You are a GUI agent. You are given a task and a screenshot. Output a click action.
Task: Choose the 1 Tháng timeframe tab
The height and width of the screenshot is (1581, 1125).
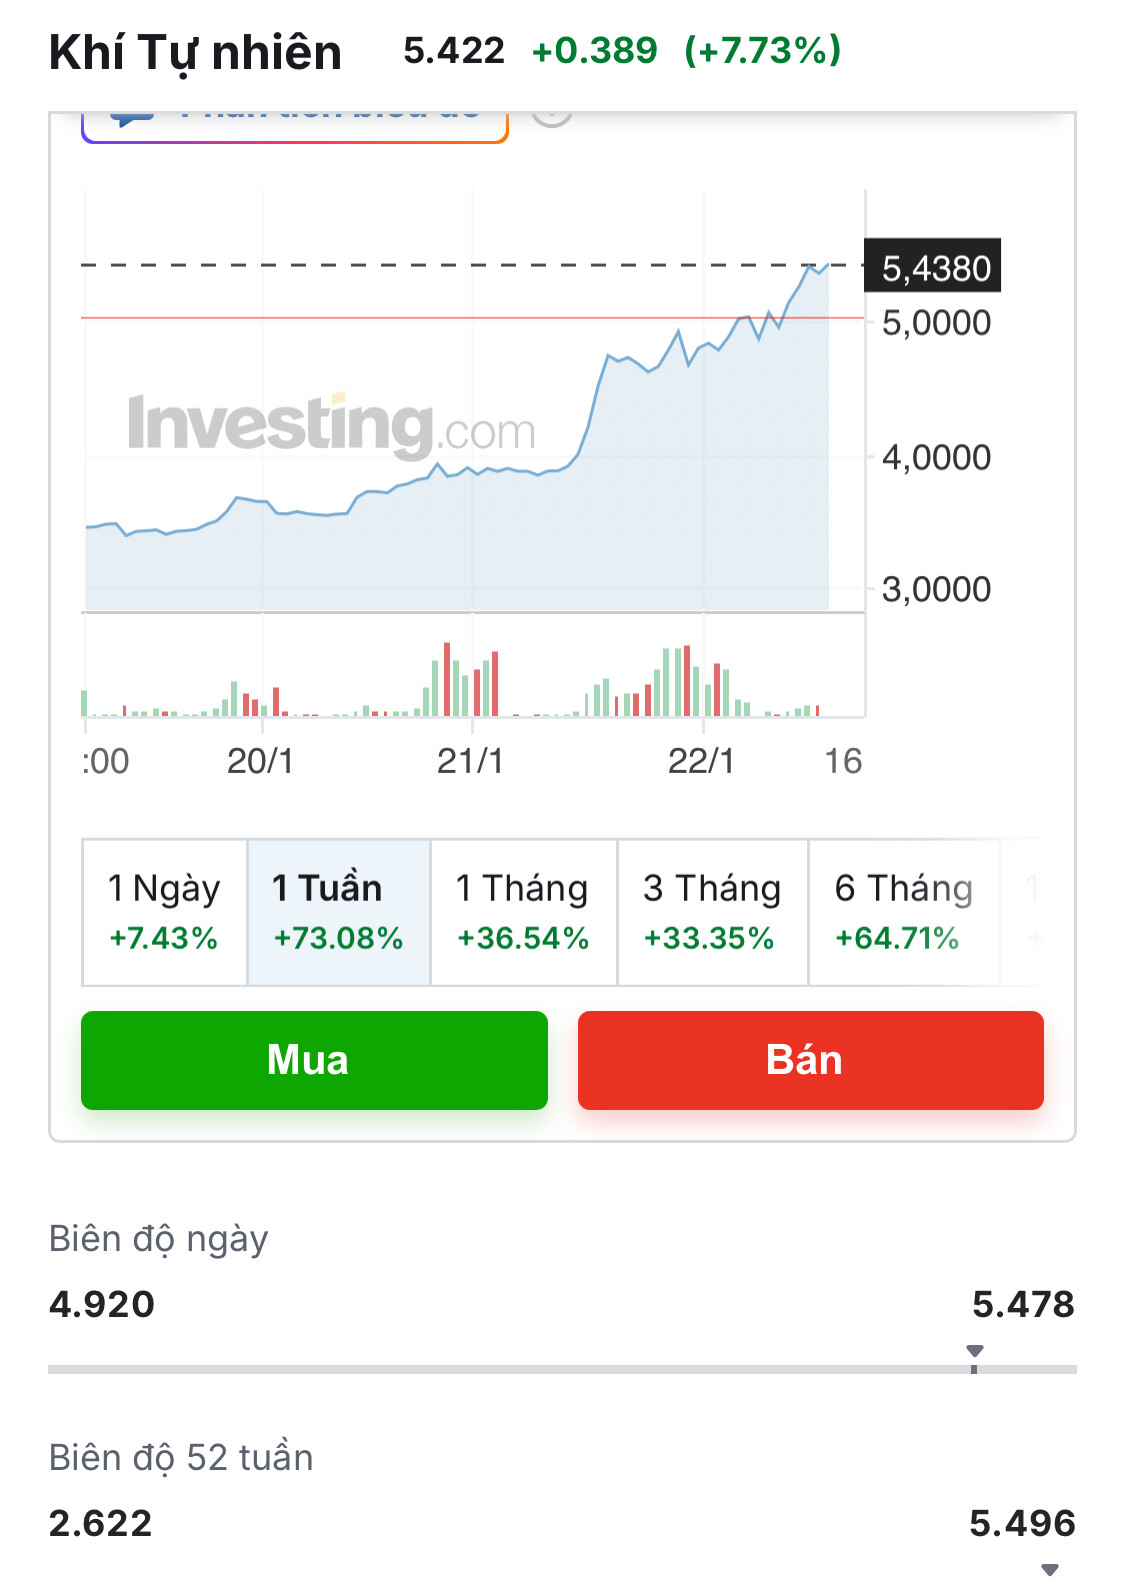pyautogui.click(x=523, y=912)
